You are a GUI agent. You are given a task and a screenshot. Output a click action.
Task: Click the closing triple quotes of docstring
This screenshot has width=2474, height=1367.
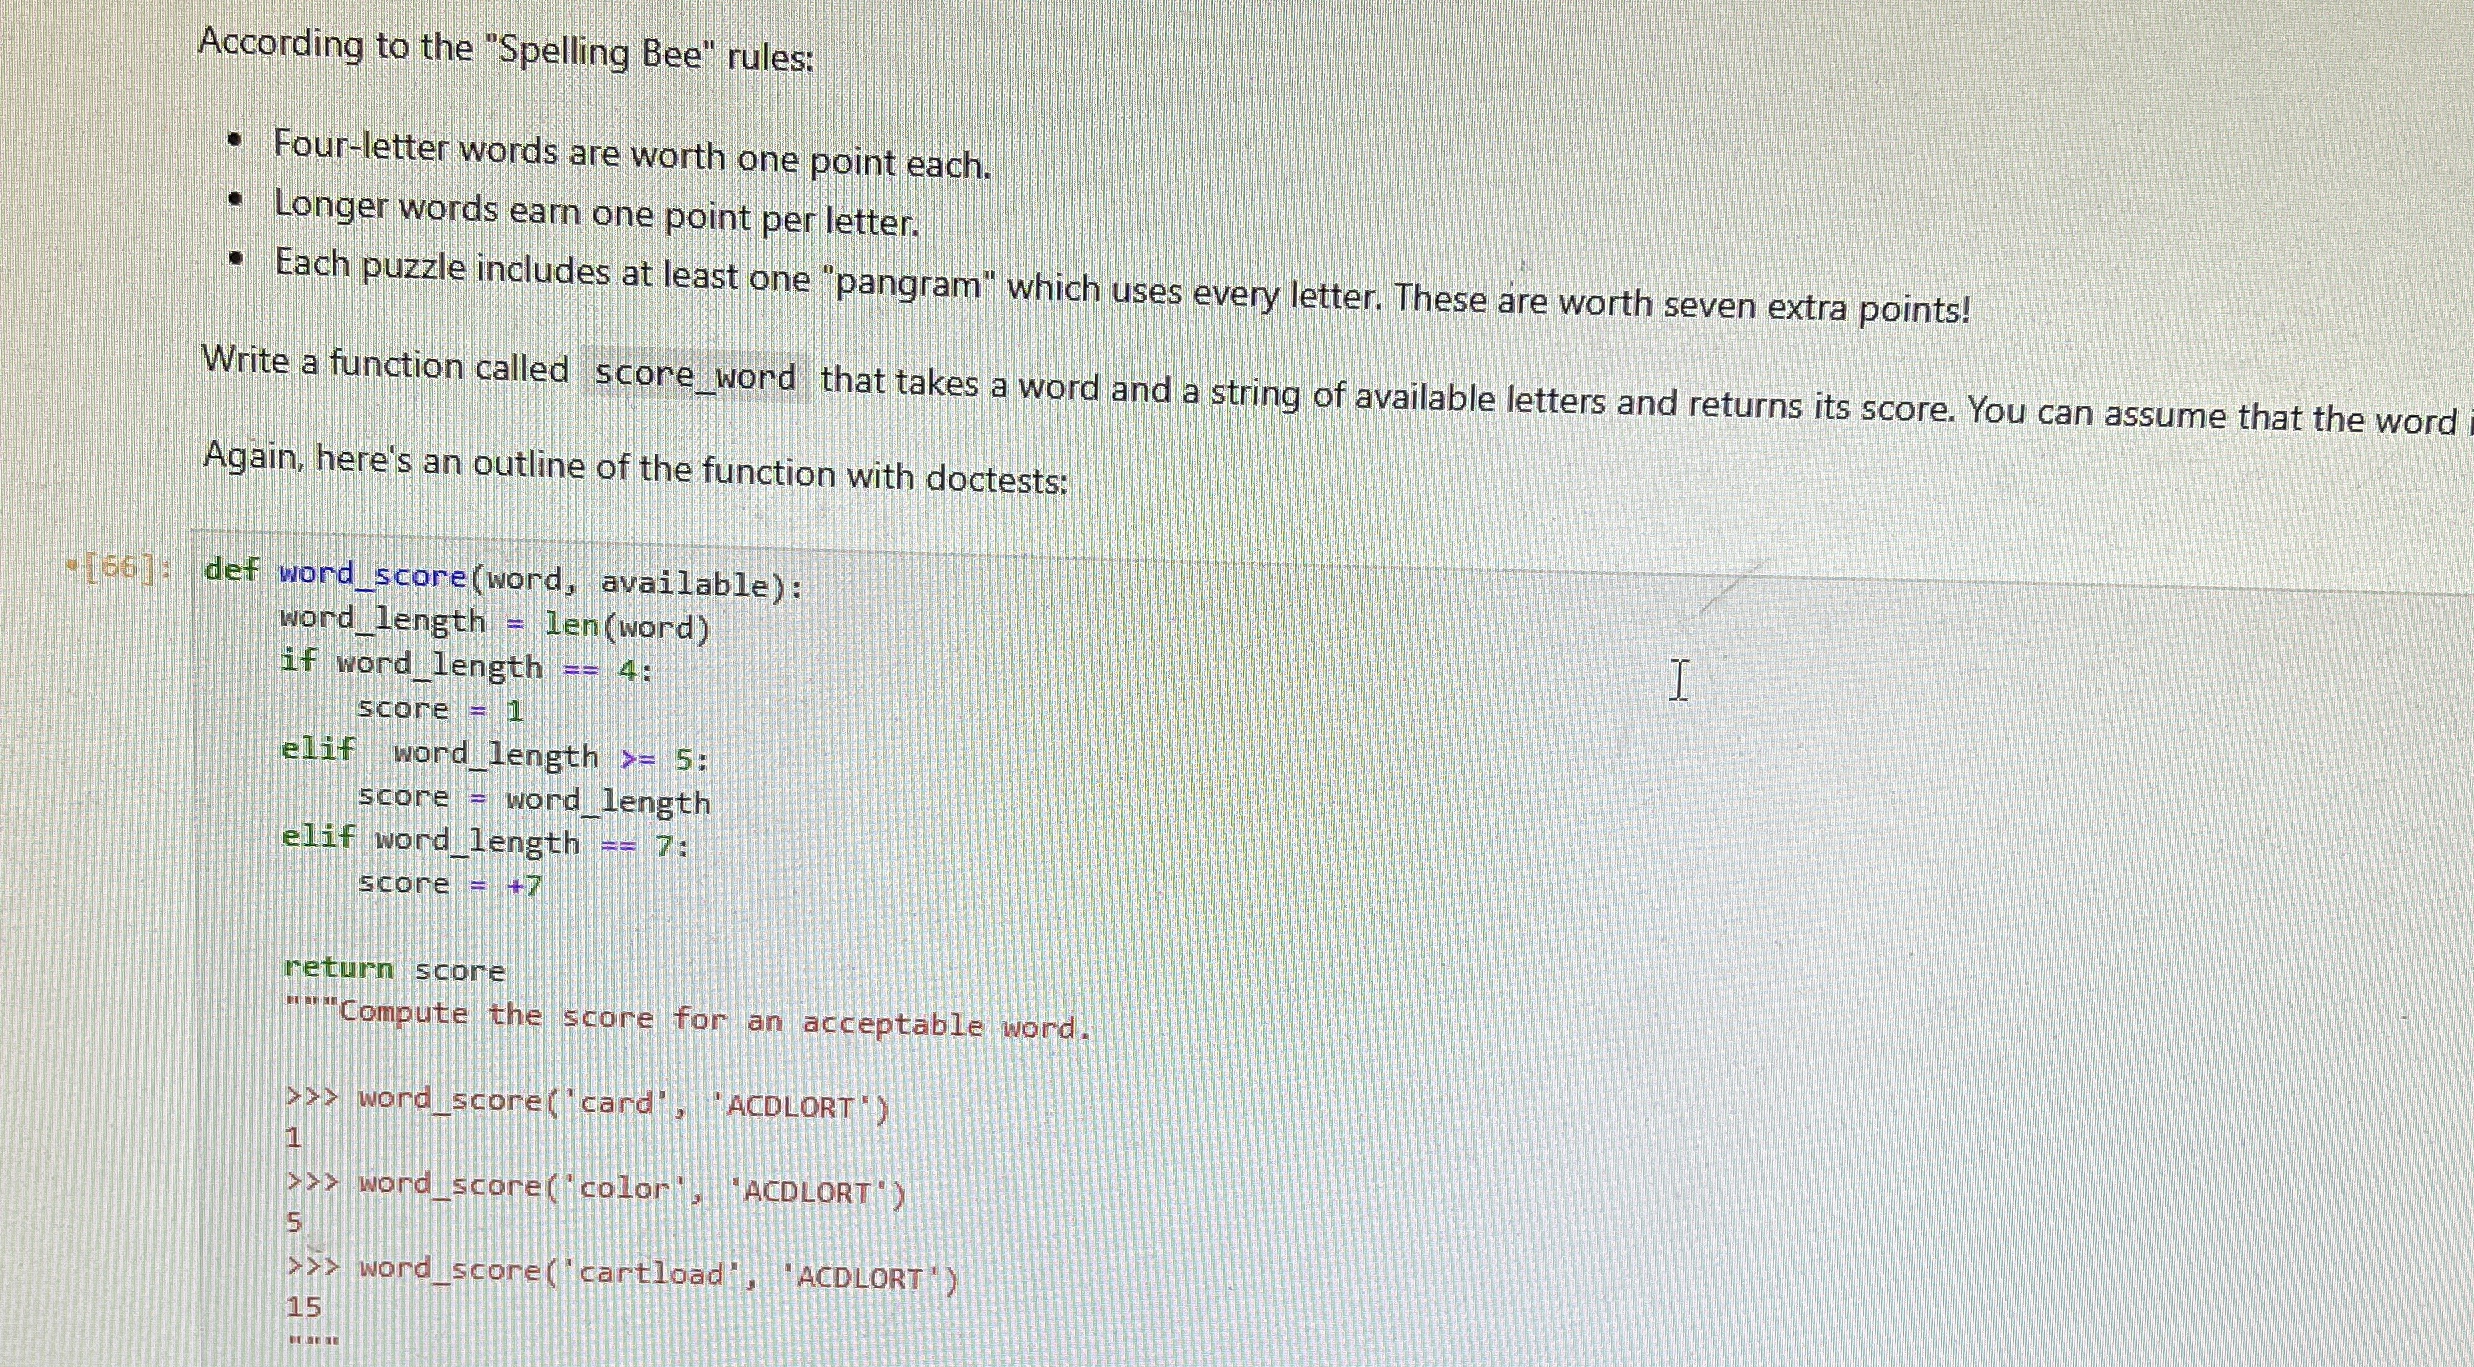pos(312,1341)
